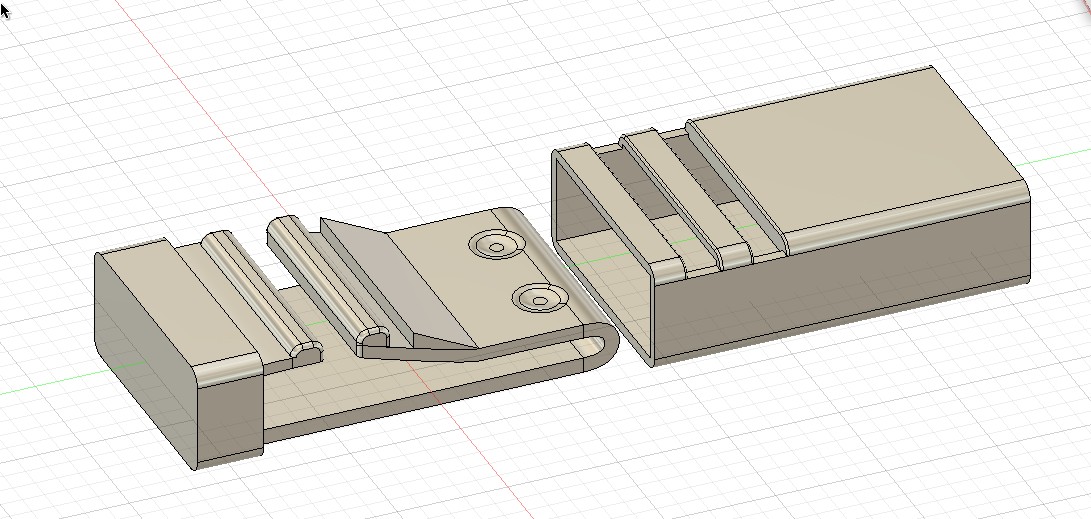Select the upper countersunk screw hole
This screenshot has width=1091, height=519.
[x=494, y=246]
